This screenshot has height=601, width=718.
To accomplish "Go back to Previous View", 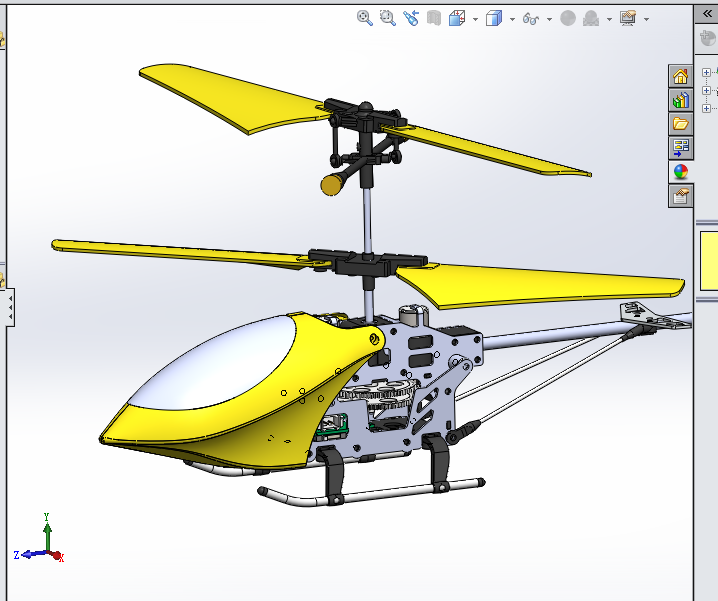I will [x=411, y=18].
